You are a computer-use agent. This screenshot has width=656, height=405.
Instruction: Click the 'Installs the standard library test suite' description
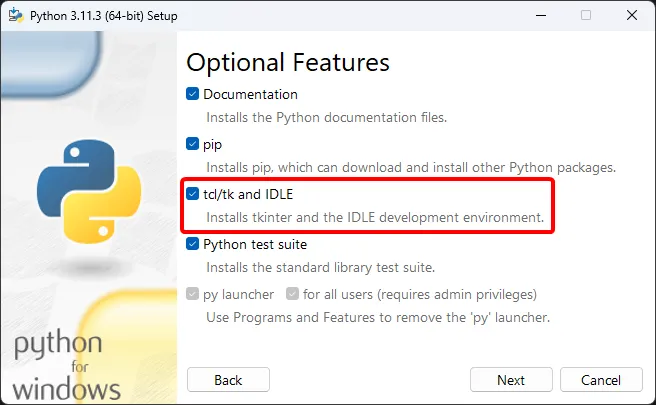(x=320, y=267)
